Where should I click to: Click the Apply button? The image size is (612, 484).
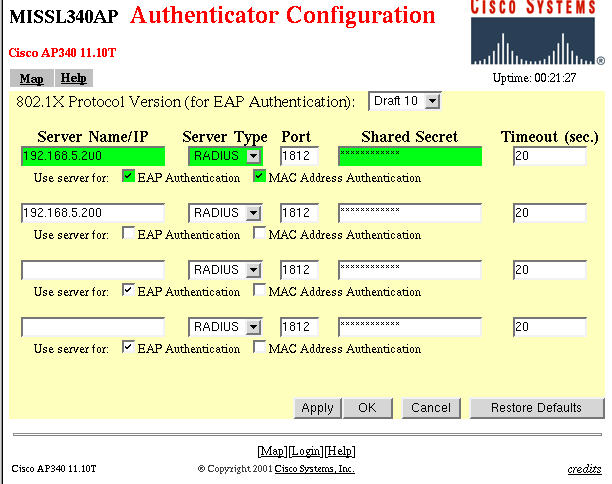coord(318,408)
